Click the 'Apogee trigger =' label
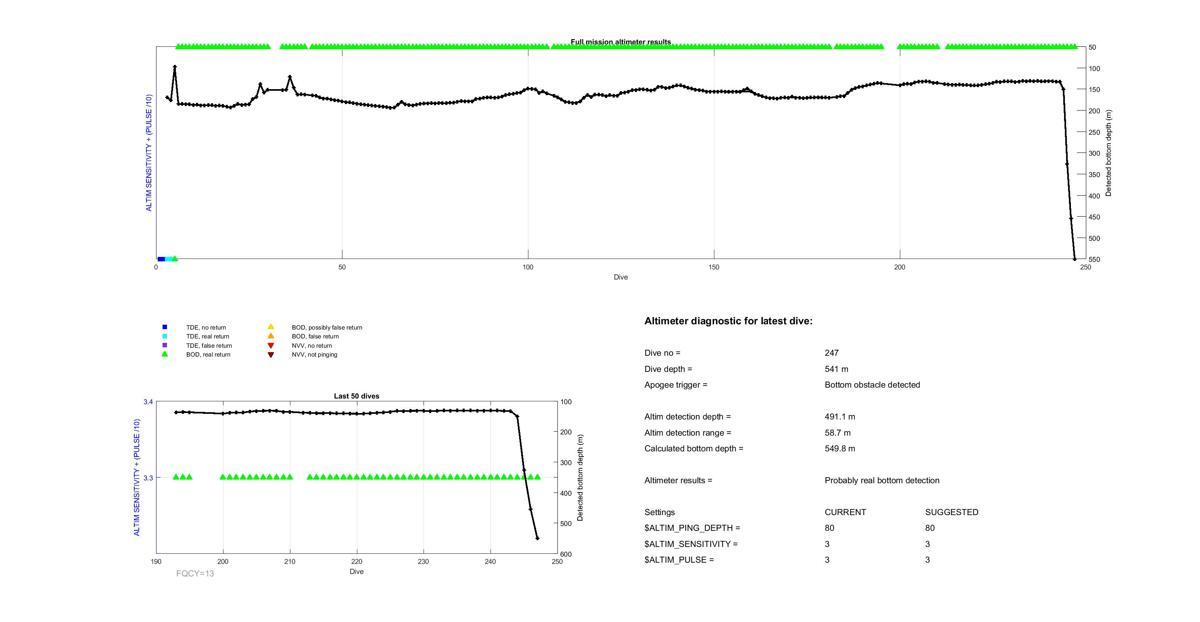The image size is (1200, 622). point(676,385)
